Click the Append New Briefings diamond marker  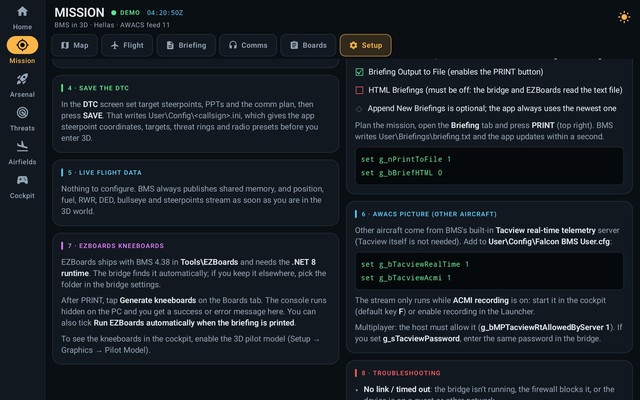click(x=359, y=109)
